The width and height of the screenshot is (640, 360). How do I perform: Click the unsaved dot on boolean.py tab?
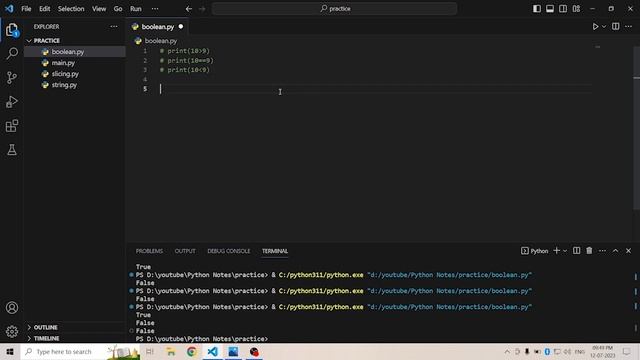pyautogui.click(x=180, y=27)
